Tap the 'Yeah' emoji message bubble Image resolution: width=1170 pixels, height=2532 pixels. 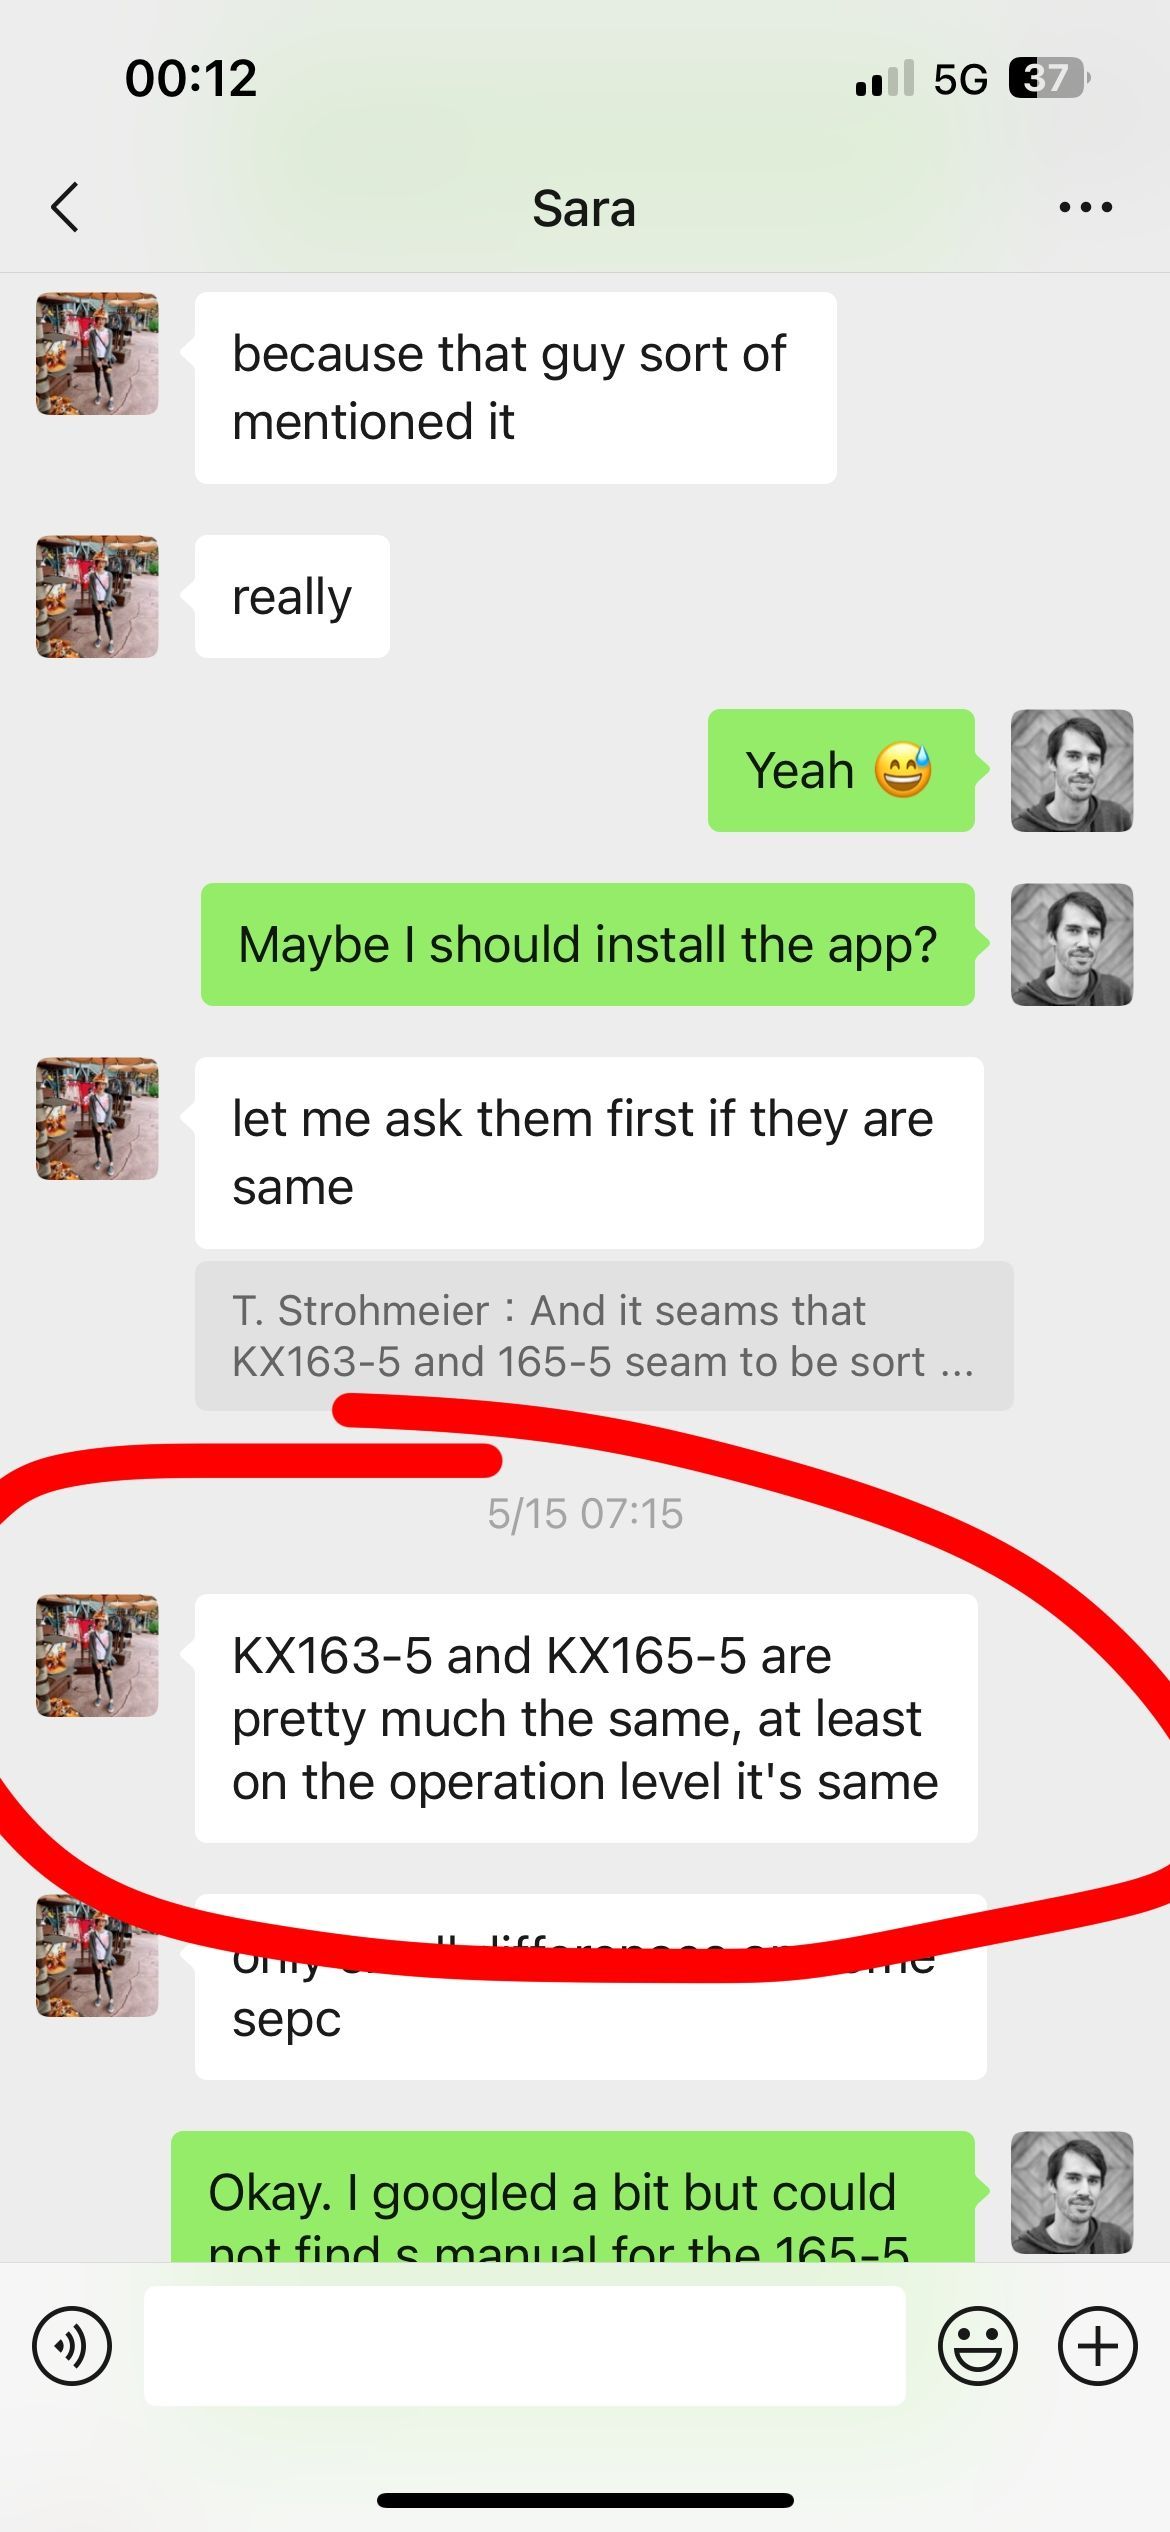pos(841,770)
